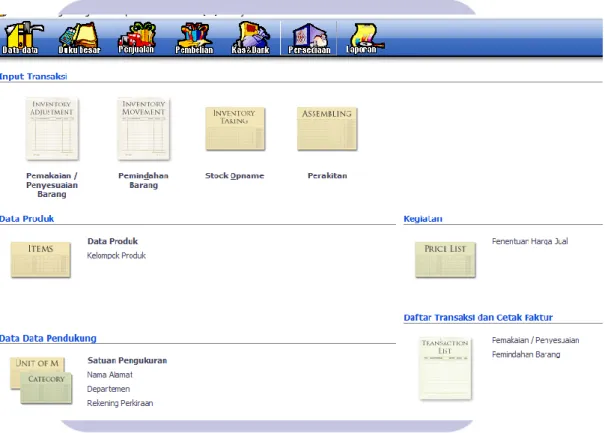Click the Inventory Movement form icon
Screen dimensions: 605x433
[x=144, y=129]
